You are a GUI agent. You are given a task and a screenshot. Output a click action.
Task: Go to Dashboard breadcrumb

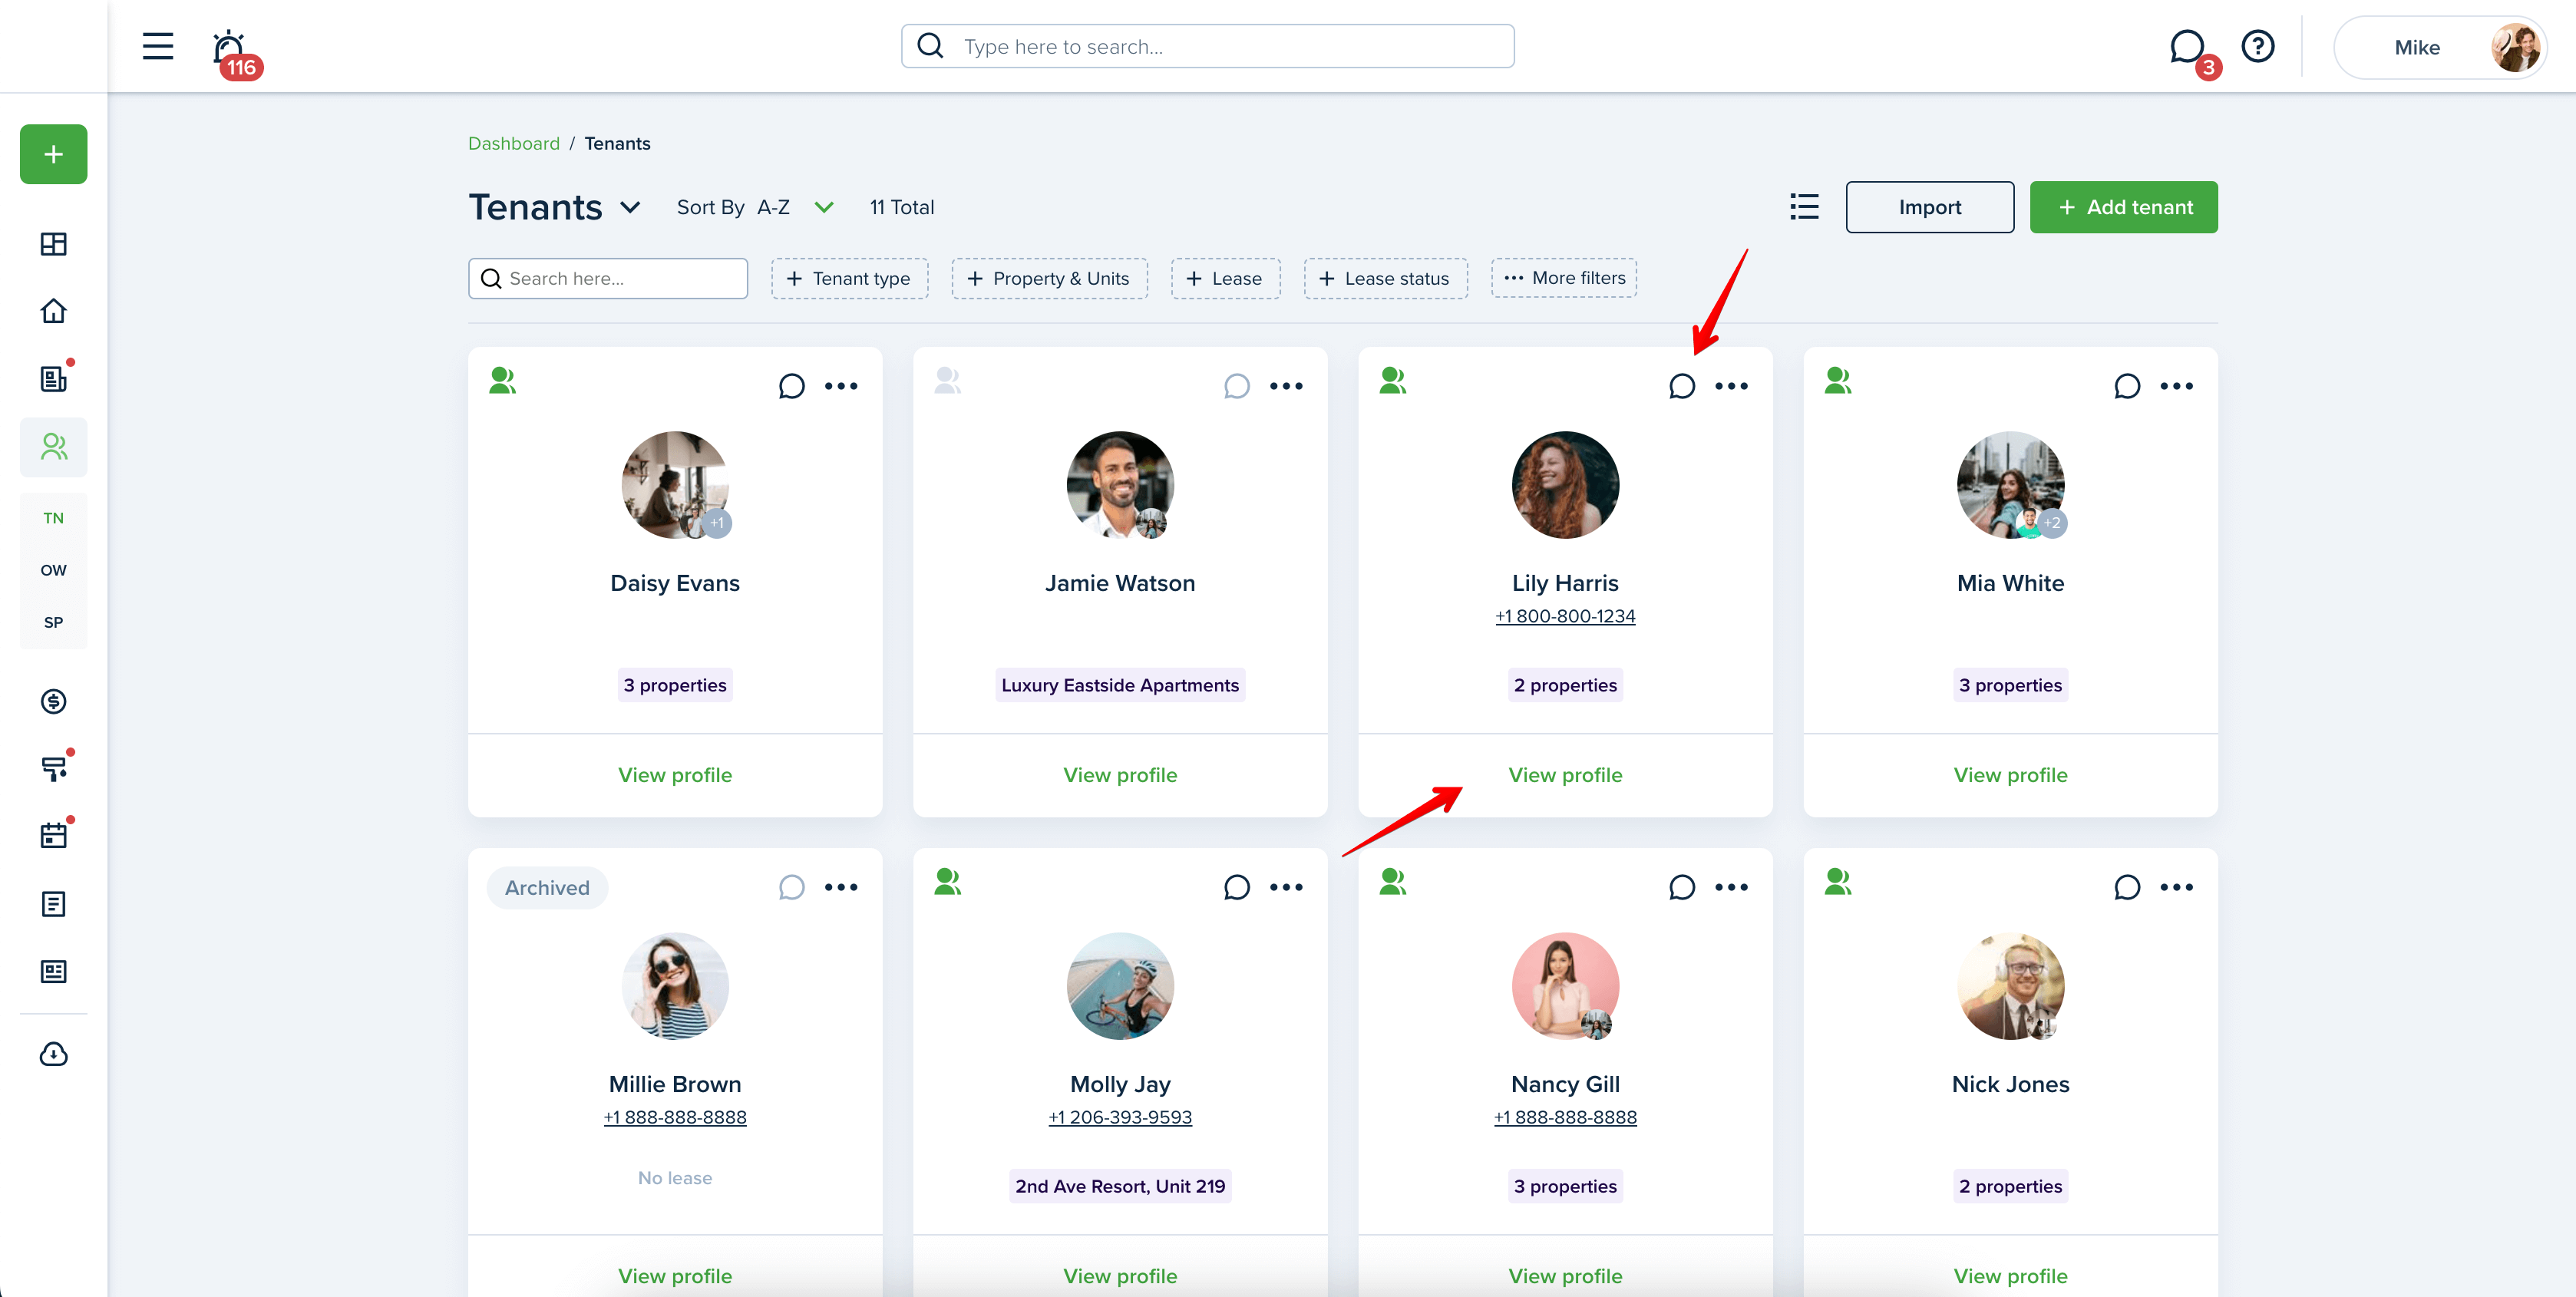point(514,143)
